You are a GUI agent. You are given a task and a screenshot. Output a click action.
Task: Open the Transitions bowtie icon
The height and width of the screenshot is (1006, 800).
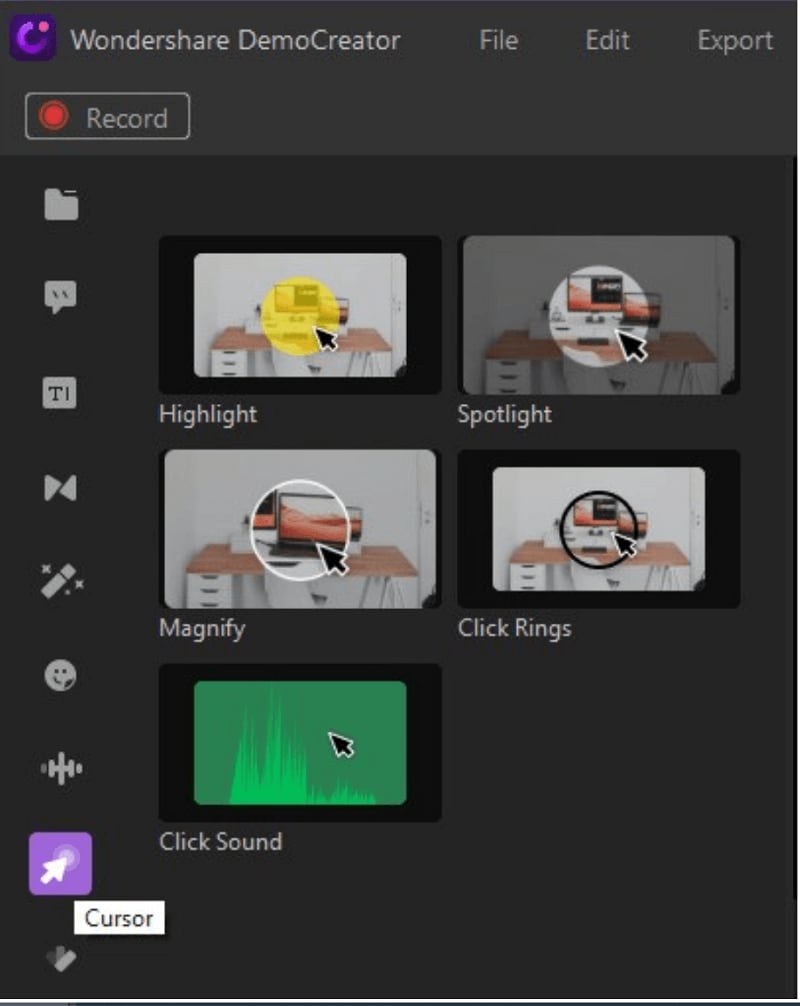pos(60,488)
